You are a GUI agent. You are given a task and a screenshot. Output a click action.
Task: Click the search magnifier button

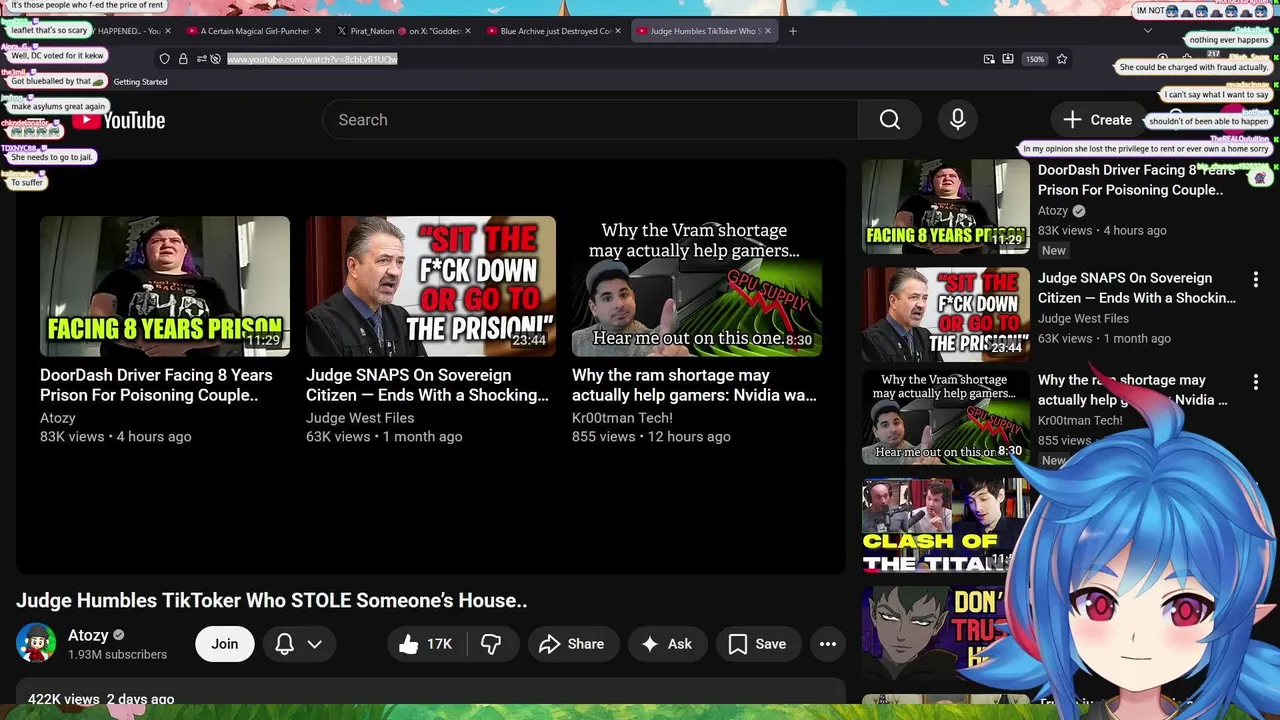pyautogui.click(x=890, y=120)
